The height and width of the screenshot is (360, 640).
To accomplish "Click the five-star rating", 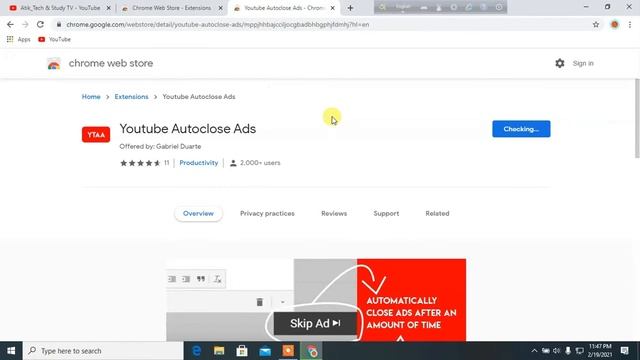I will pyautogui.click(x=140, y=163).
